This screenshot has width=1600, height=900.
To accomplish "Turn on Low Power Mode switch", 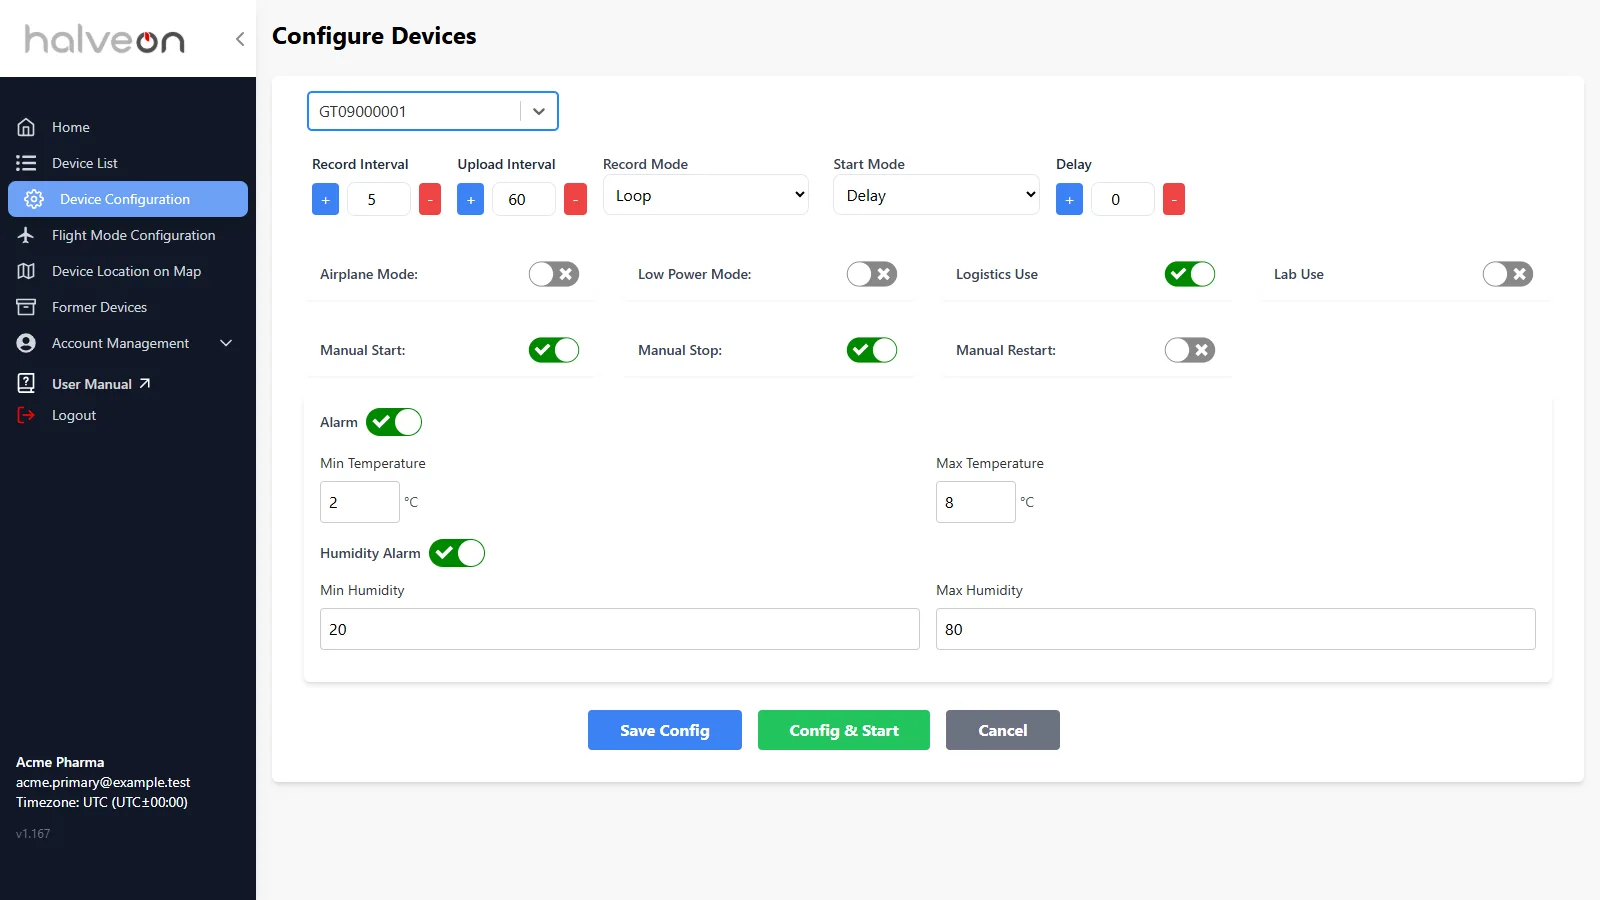I will point(872,274).
